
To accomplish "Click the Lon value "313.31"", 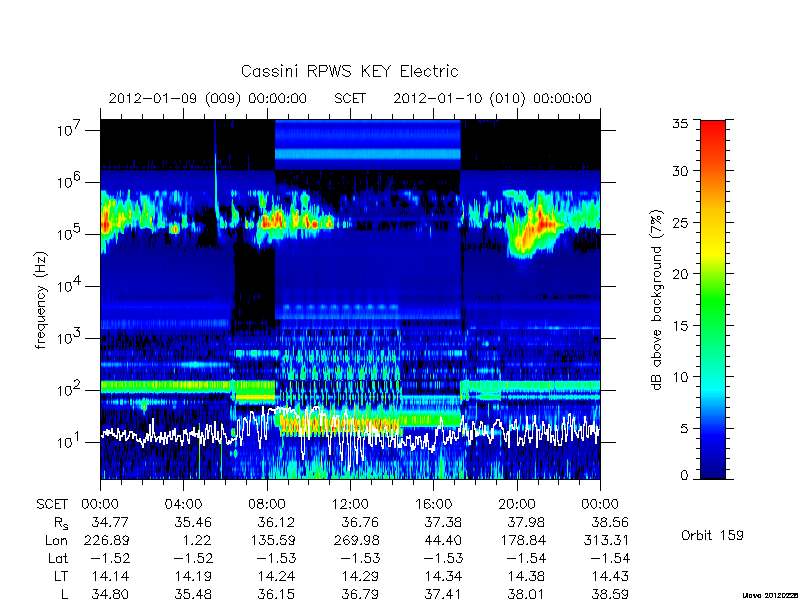I will coord(606,540).
